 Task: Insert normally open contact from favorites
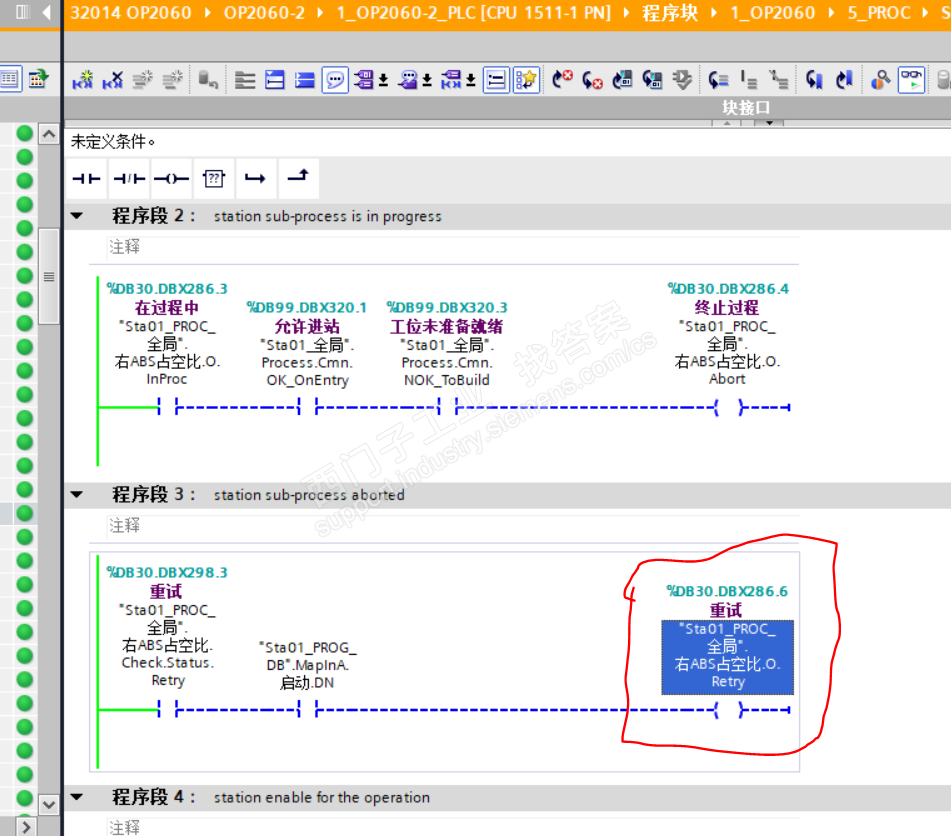point(86,178)
